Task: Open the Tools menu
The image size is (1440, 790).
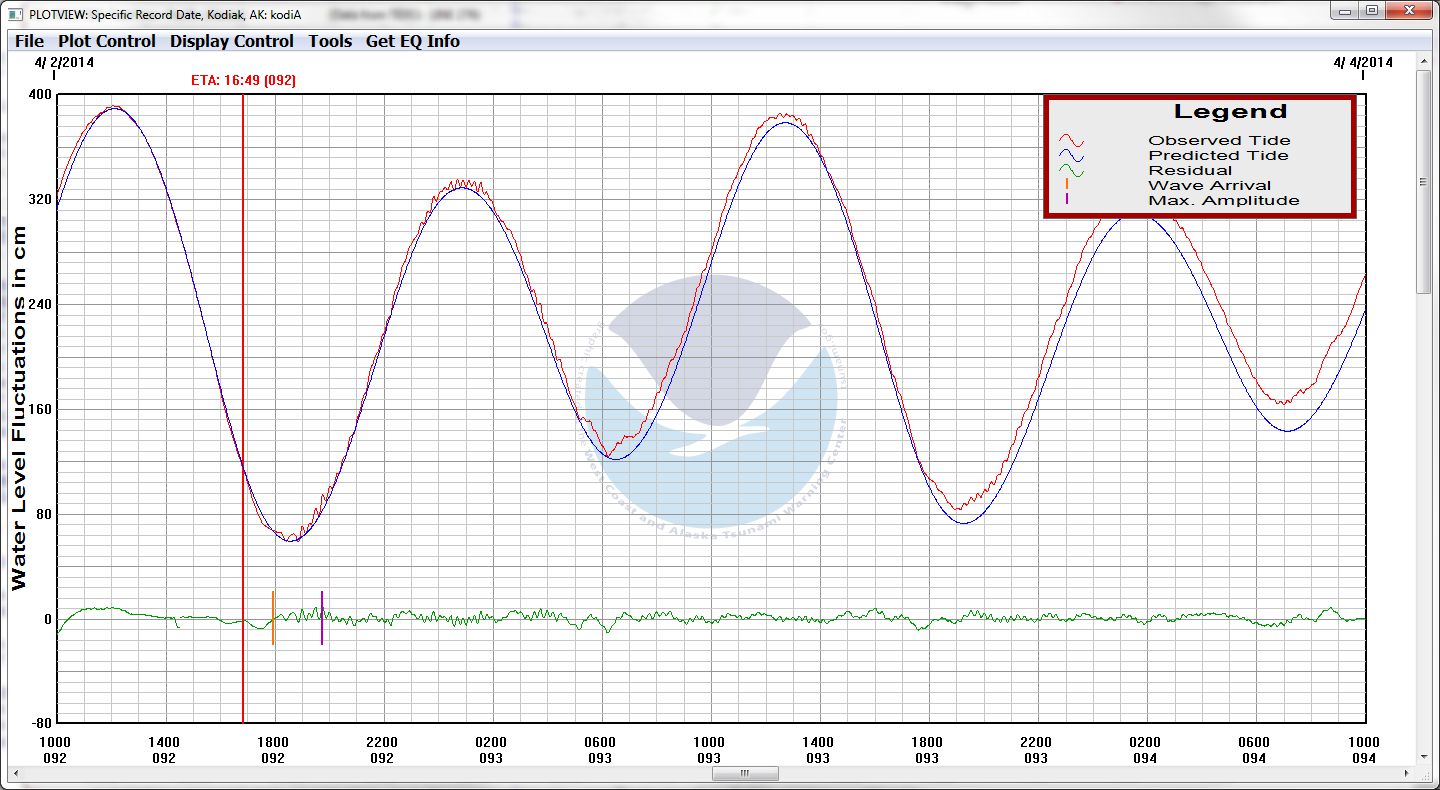Action: click(x=330, y=41)
